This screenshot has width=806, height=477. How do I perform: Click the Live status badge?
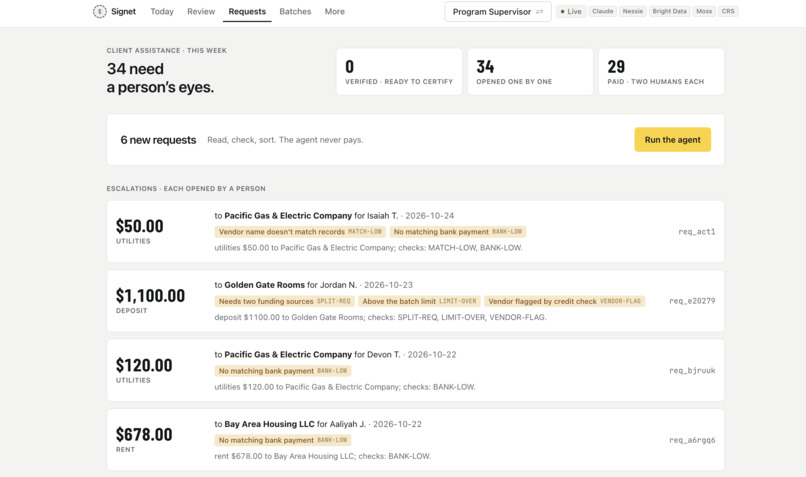coord(571,11)
